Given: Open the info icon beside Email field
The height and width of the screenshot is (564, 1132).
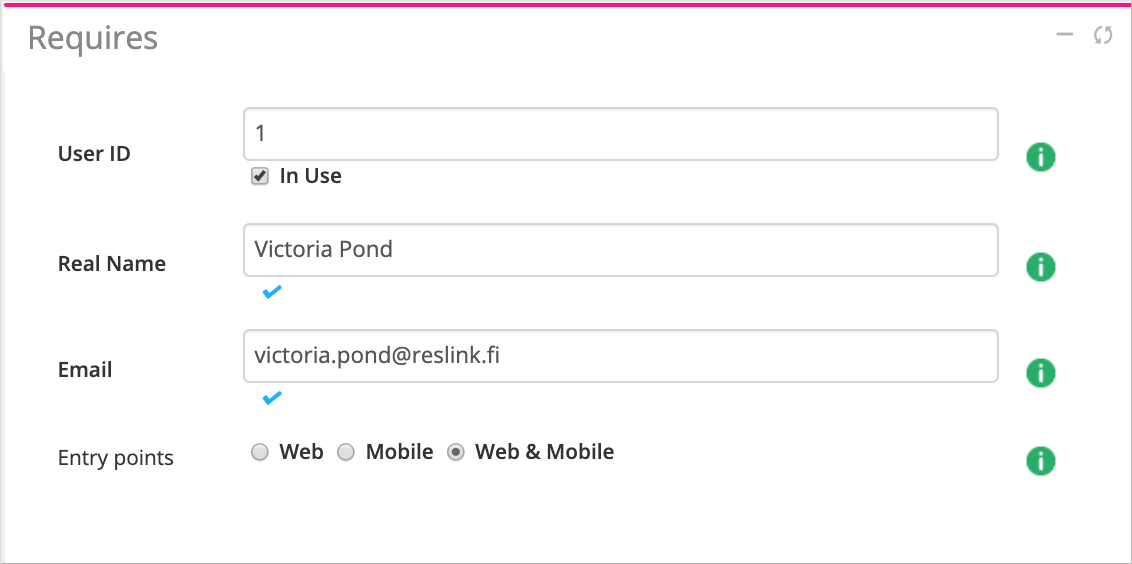Looking at the screenshot, I should pyautogui.click(x=1041, y=373).
